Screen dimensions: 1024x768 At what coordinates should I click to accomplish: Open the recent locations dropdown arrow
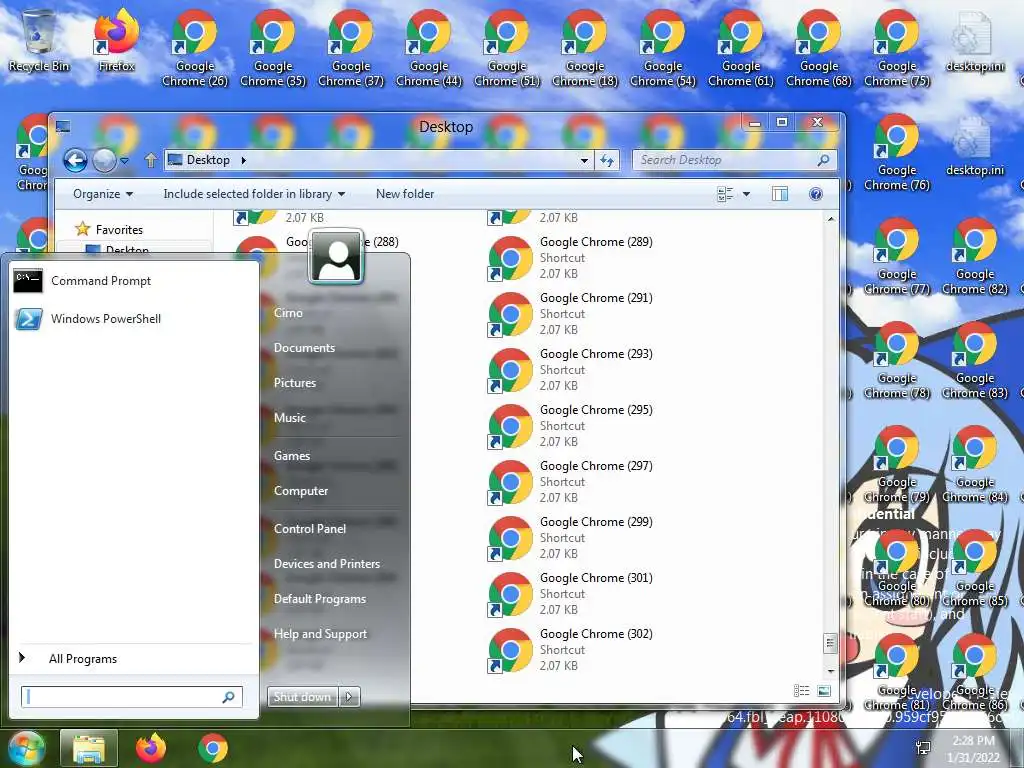click(124, 160)
